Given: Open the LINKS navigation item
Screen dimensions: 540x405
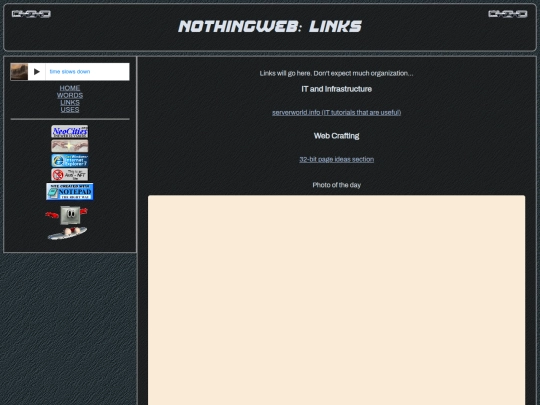Looking at the screenshot, I should (x=70, y=103).
